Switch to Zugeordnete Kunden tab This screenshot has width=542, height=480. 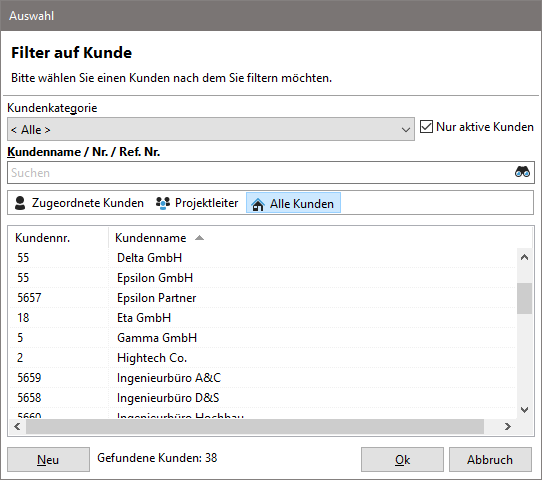79,203
